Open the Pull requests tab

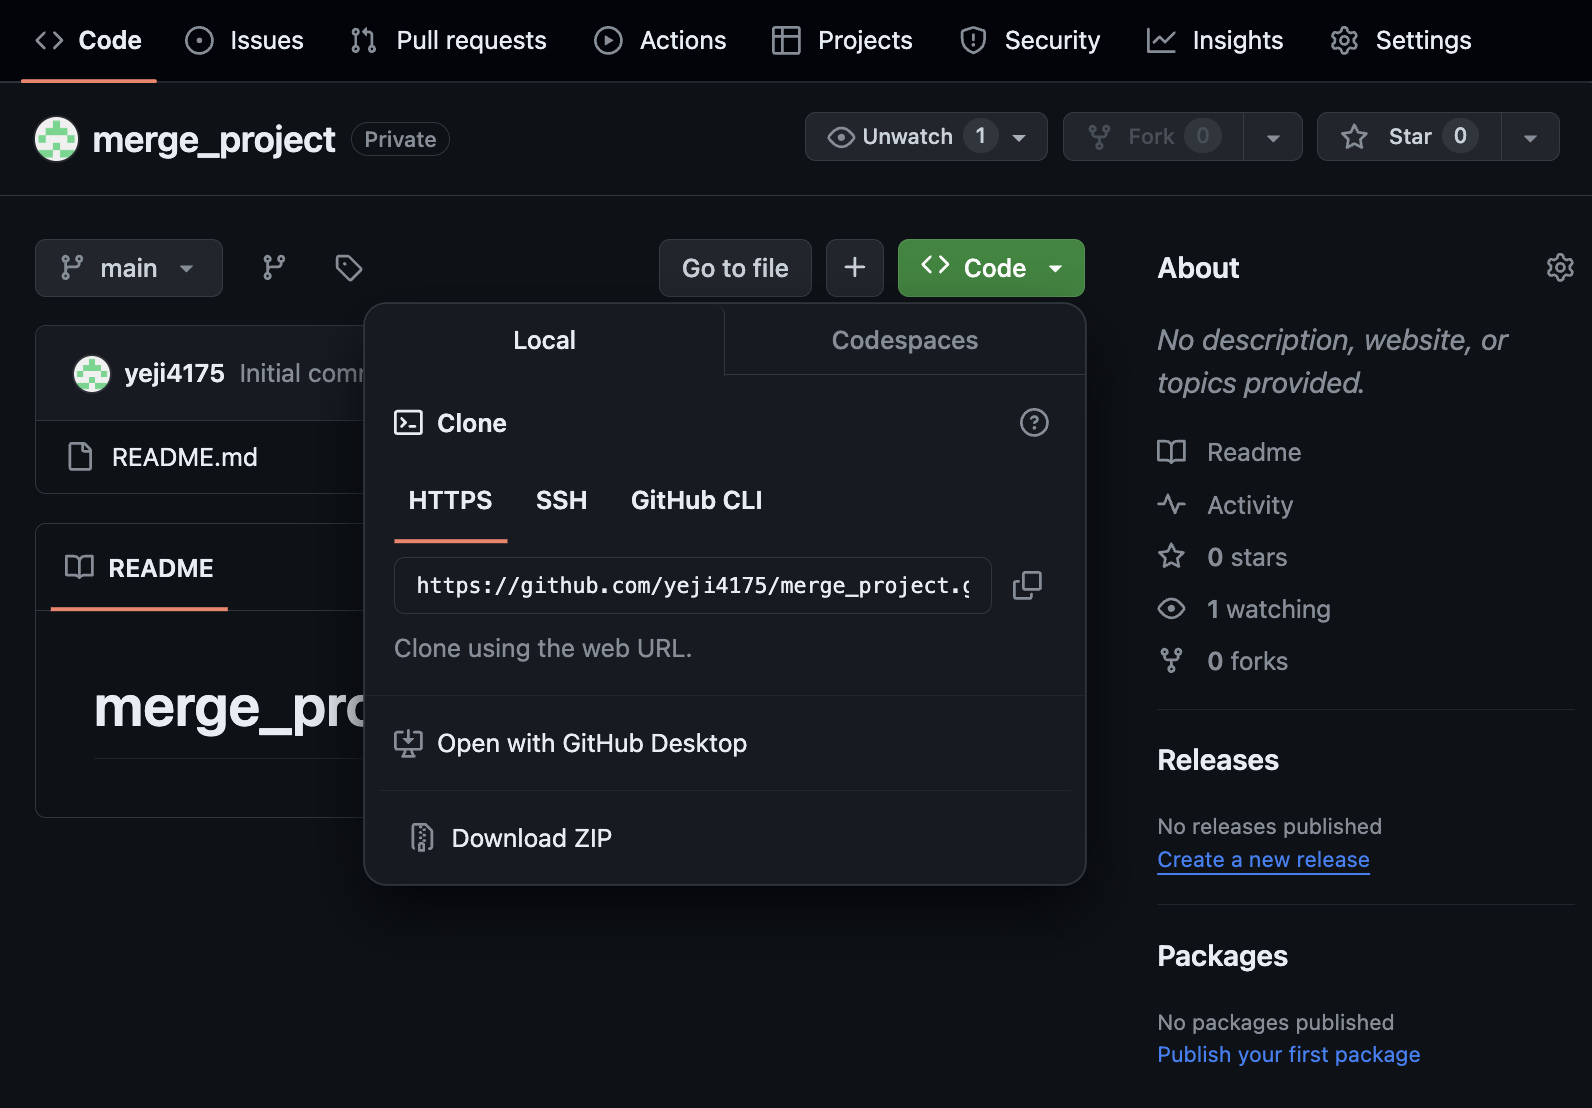click(448, 40)
